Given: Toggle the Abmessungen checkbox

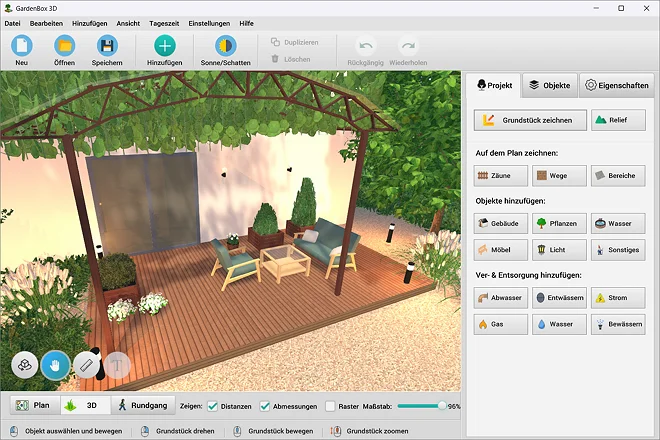Looking at the screenshot, I should pos(265,406).
